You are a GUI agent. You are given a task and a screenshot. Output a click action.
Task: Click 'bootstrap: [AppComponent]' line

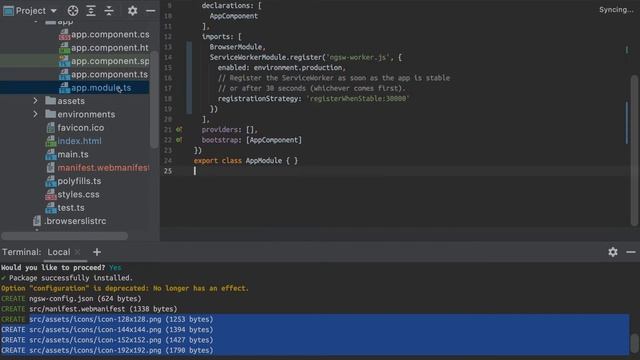pos(251,140)
